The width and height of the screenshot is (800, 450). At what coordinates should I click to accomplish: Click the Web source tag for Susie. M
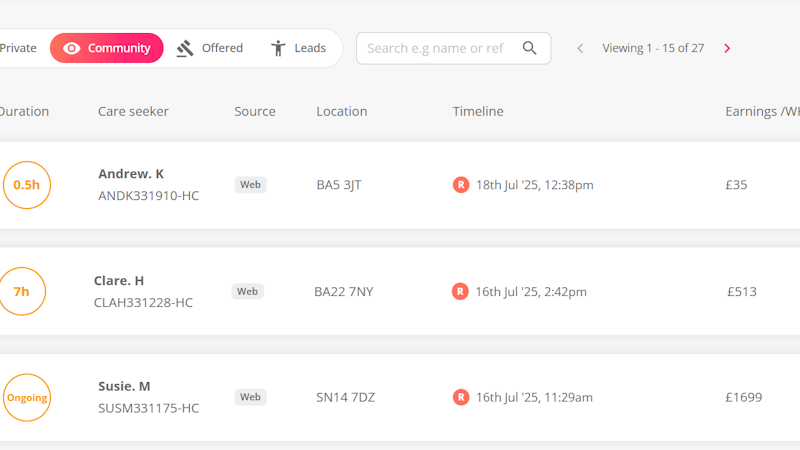point(251,397)
